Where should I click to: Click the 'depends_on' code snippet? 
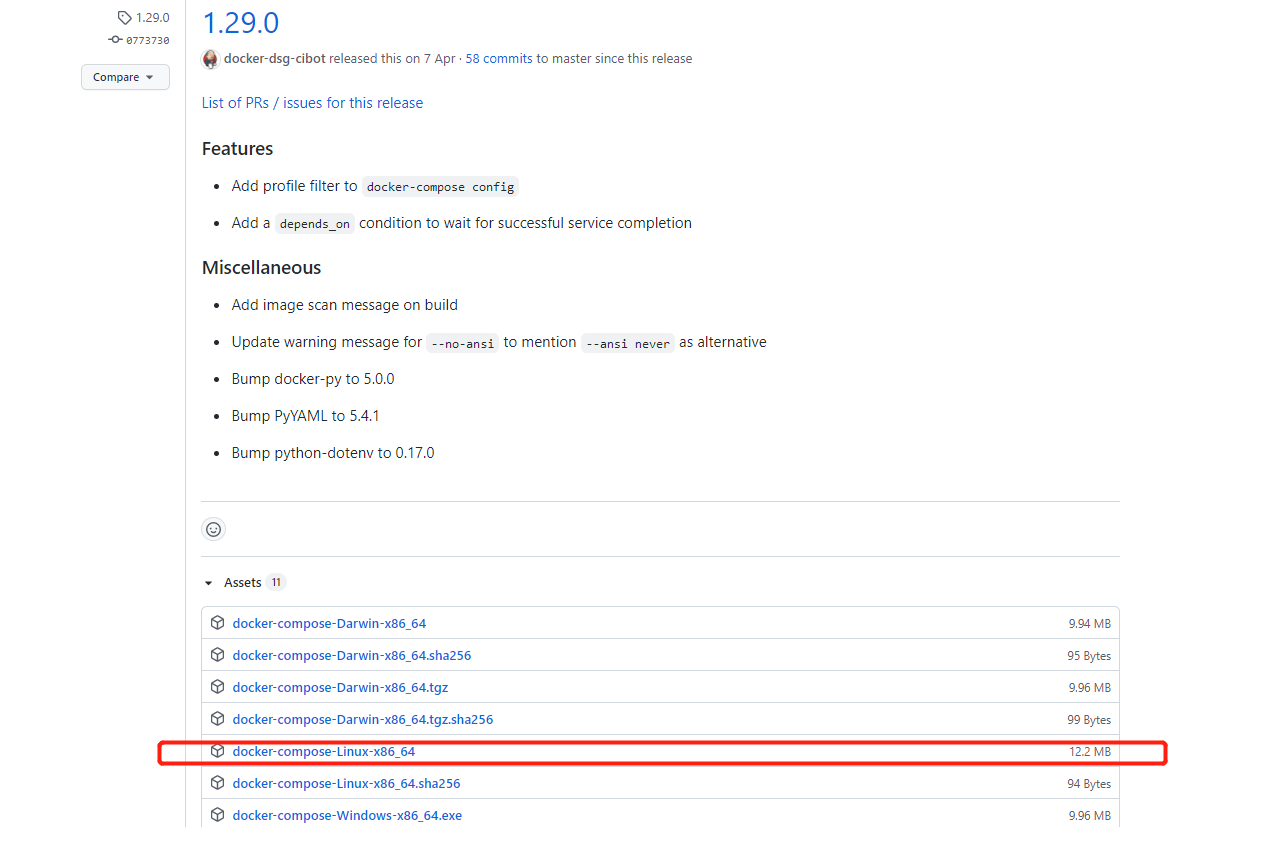315,224
